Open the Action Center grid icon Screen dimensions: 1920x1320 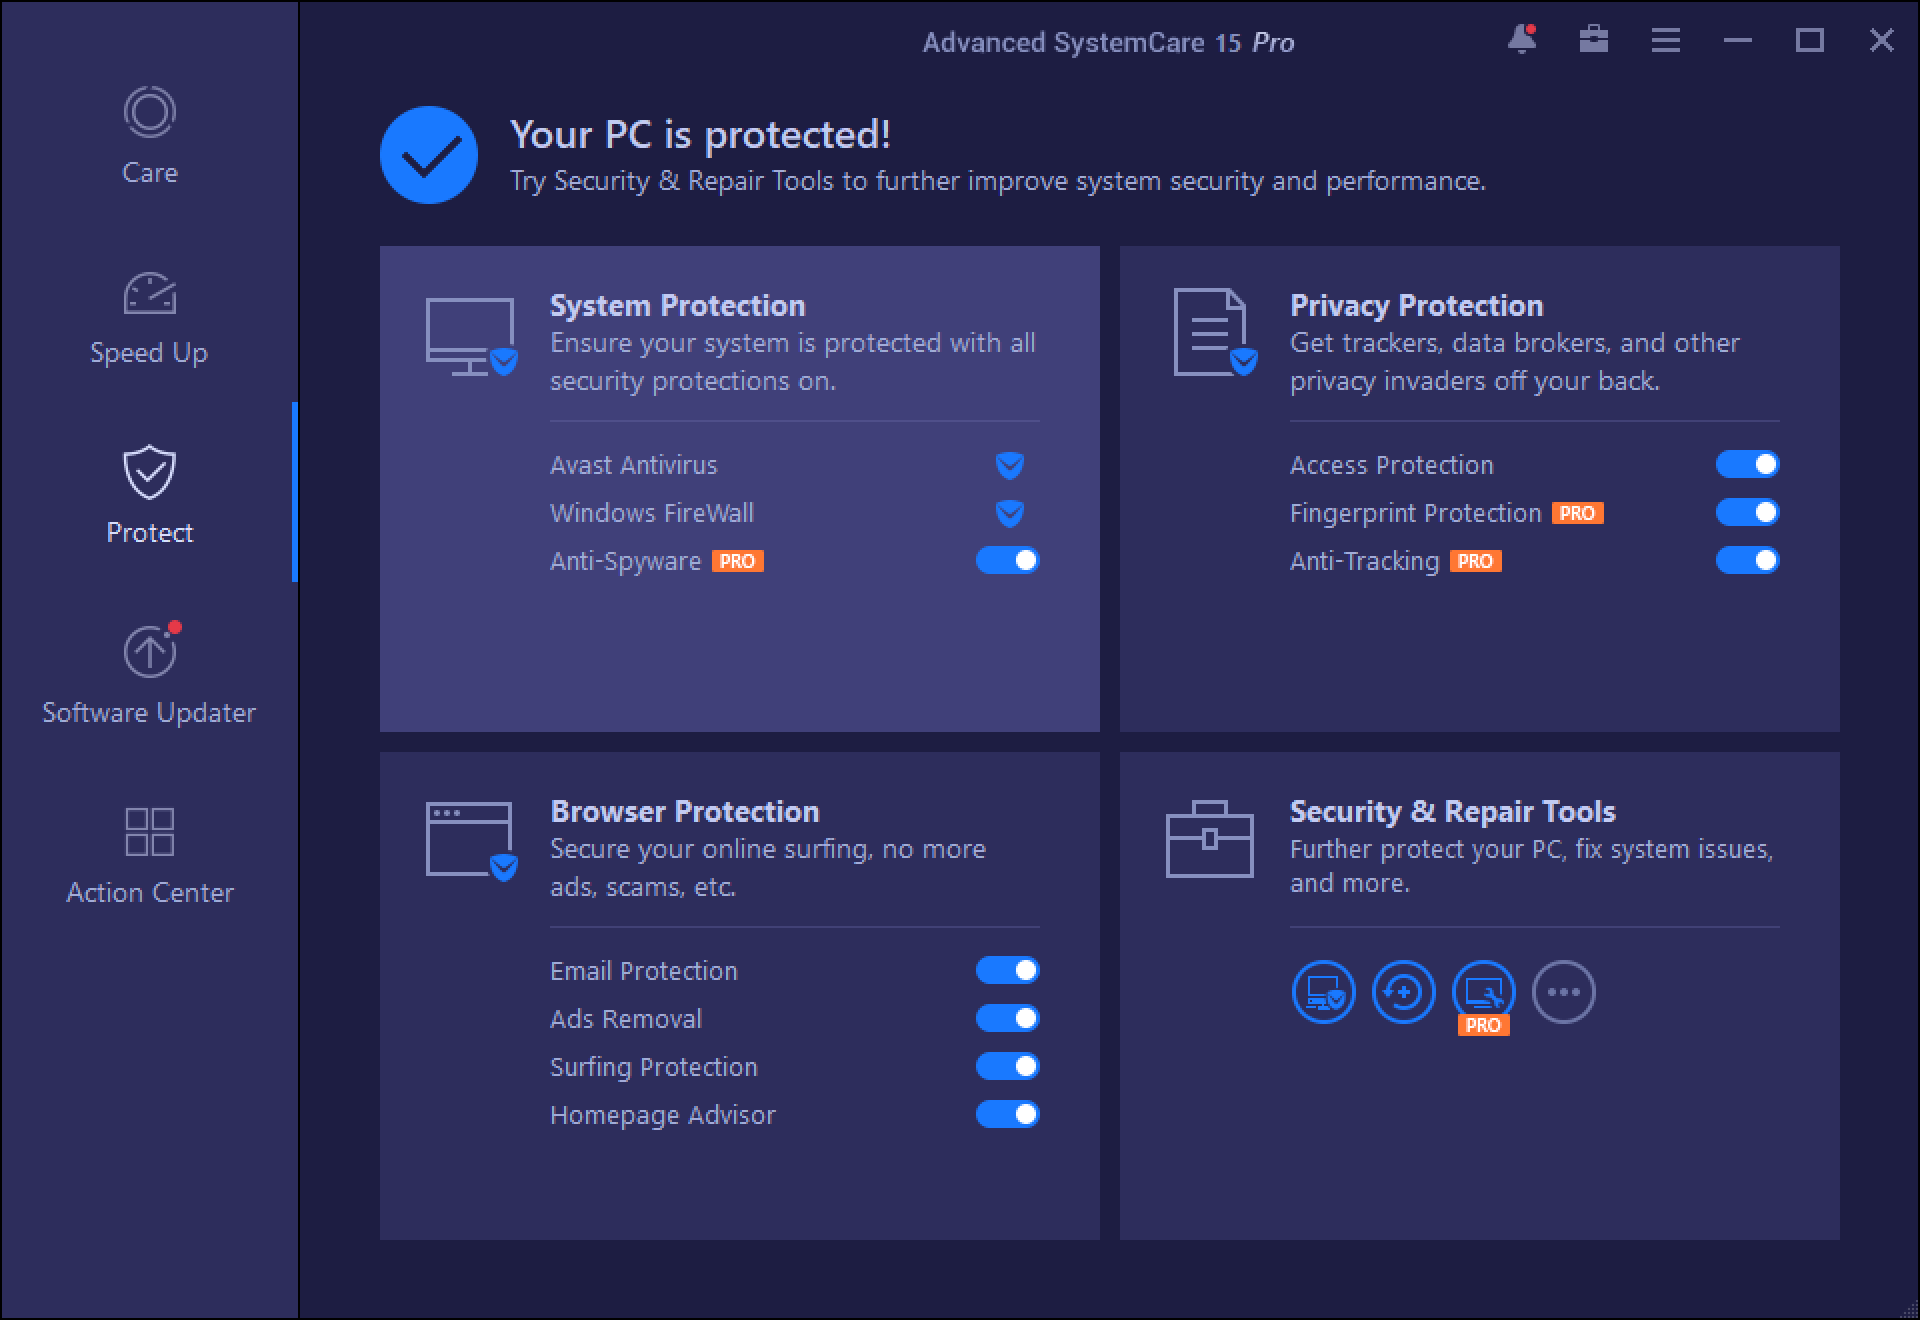coord(150,832)
